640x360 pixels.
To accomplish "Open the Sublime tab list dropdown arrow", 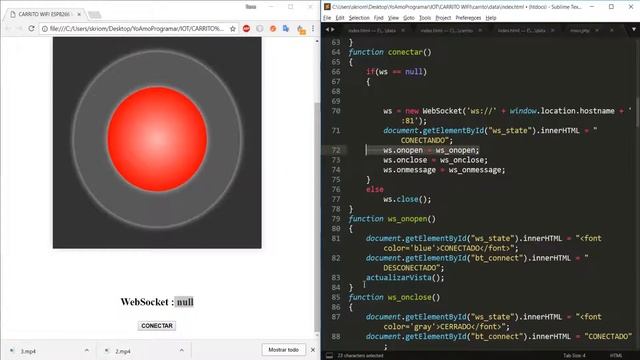I will (633, 30).
